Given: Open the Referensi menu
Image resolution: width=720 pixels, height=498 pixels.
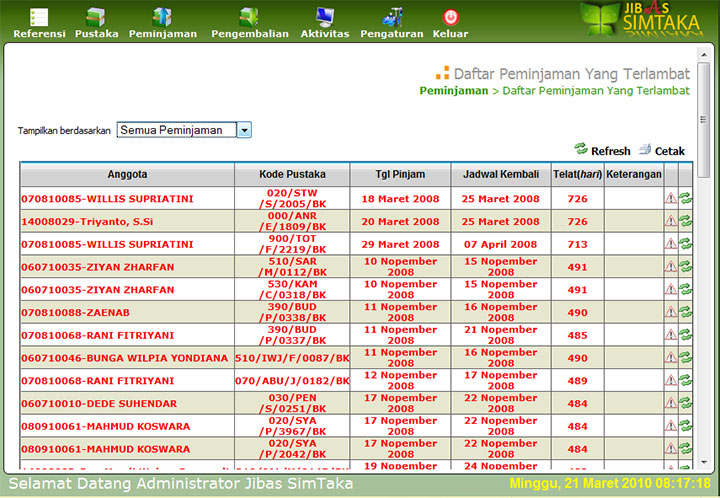Looking at the screenshot, I should [x=39, y=23].
